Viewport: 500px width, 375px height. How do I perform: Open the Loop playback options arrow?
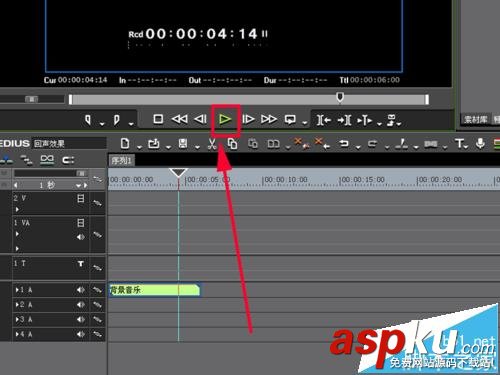pos(305,123)
